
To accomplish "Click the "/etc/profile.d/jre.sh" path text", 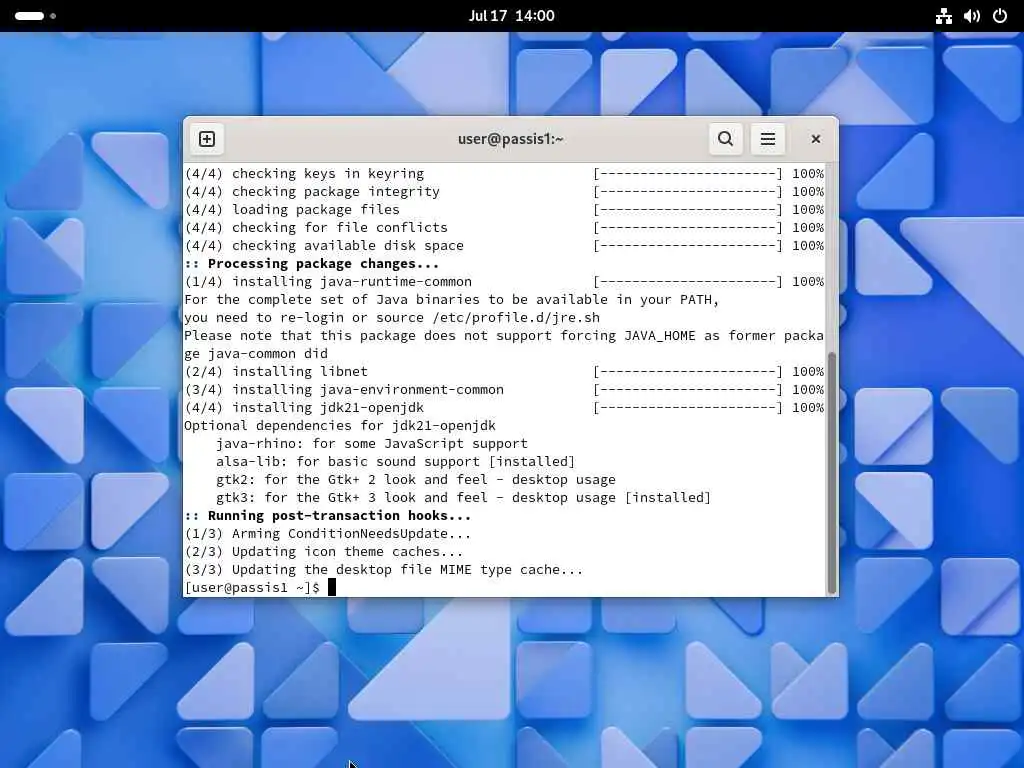I will [x=516, y=318].
